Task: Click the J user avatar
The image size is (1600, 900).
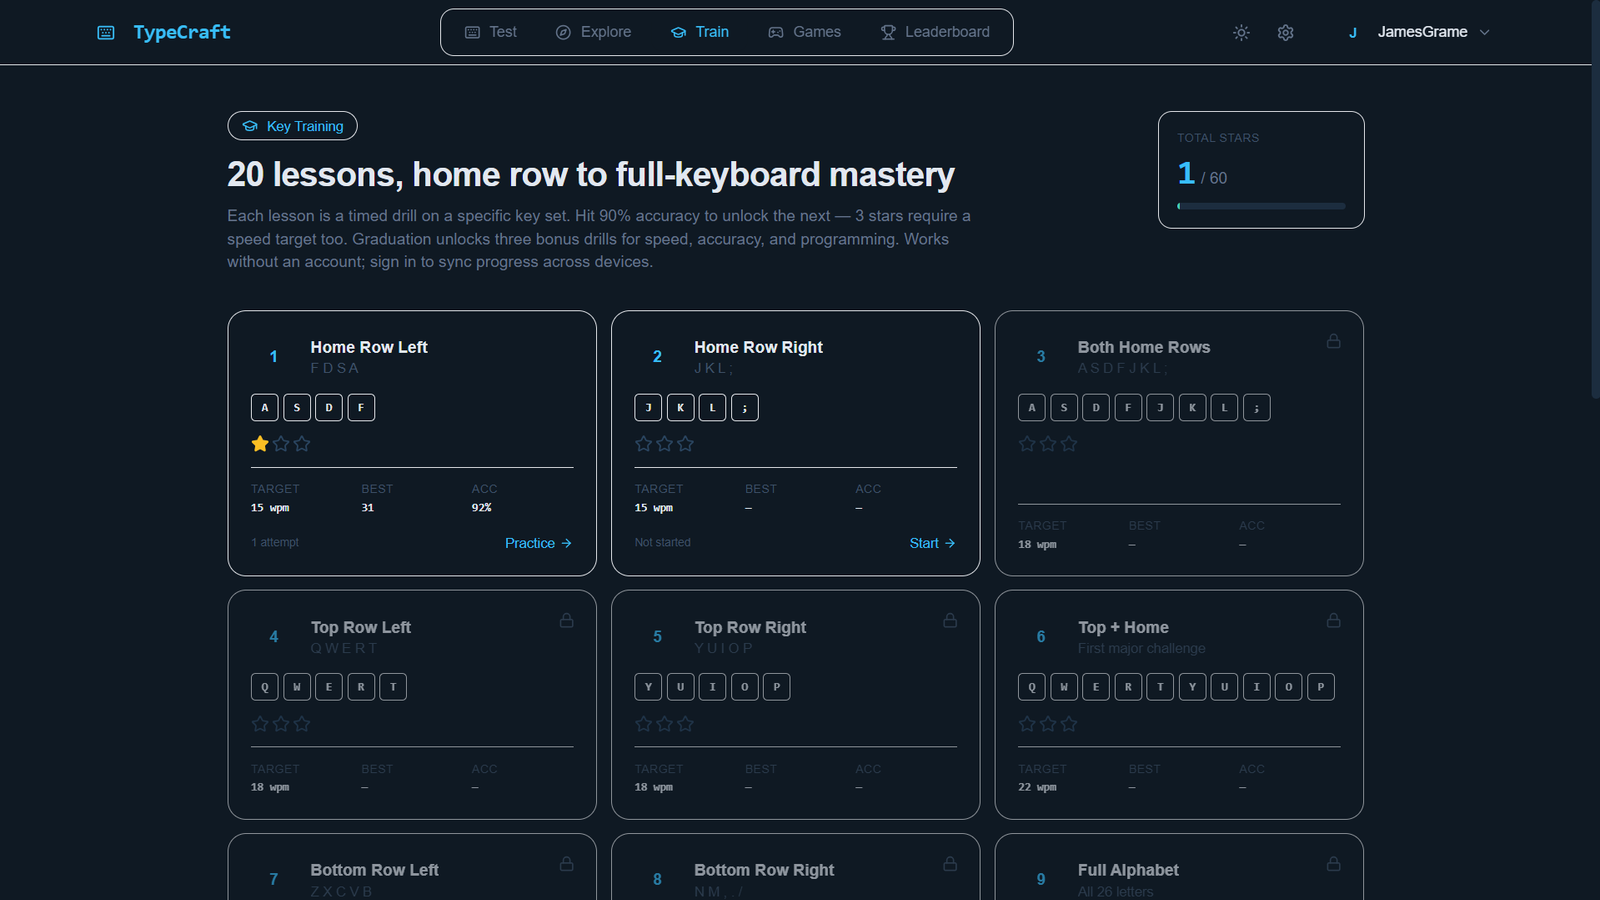Action: click(1353, 33)
